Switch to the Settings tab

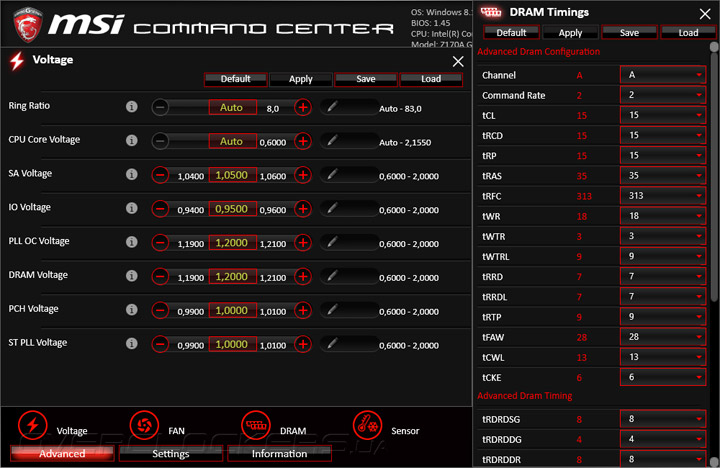point(171,453)
